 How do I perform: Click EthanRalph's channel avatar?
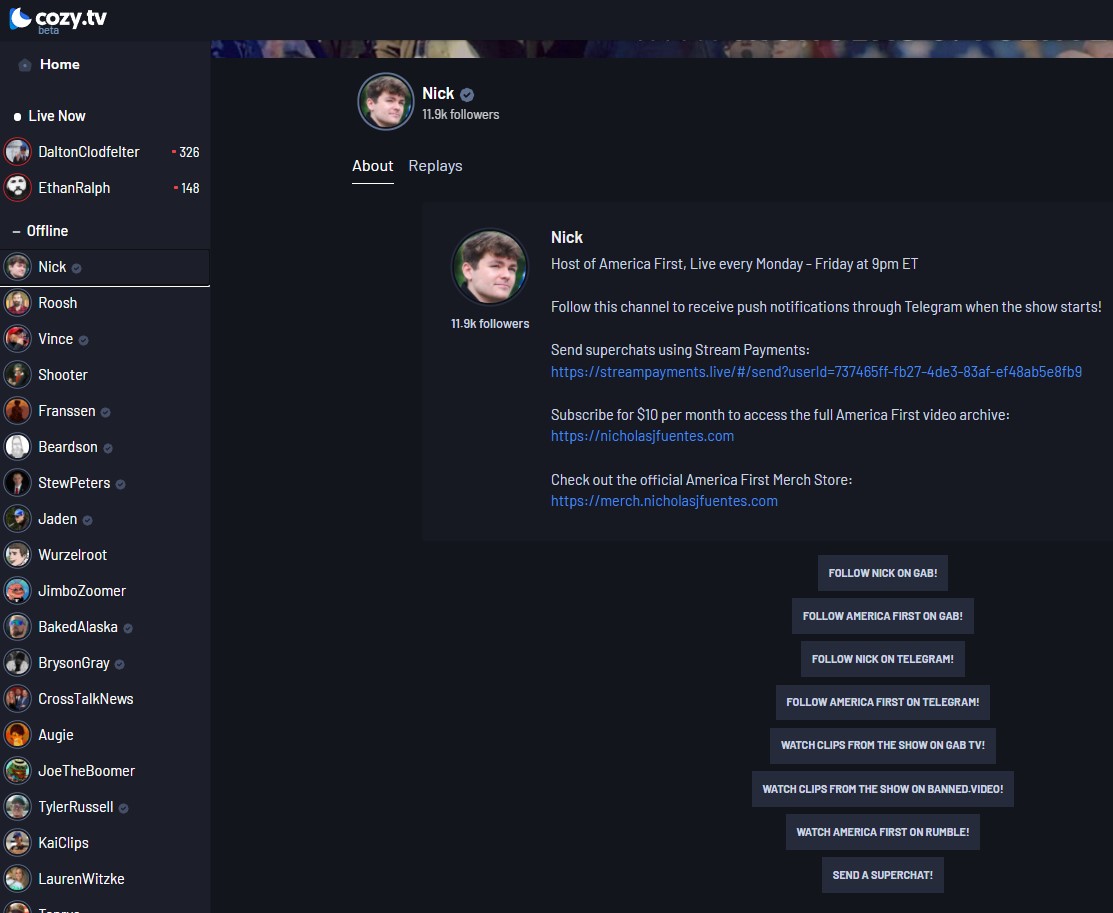tap(18, 188)
